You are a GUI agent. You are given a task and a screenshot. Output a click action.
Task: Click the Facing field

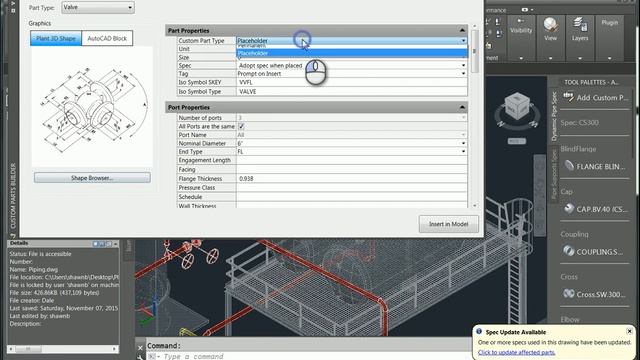coord(352,169)
